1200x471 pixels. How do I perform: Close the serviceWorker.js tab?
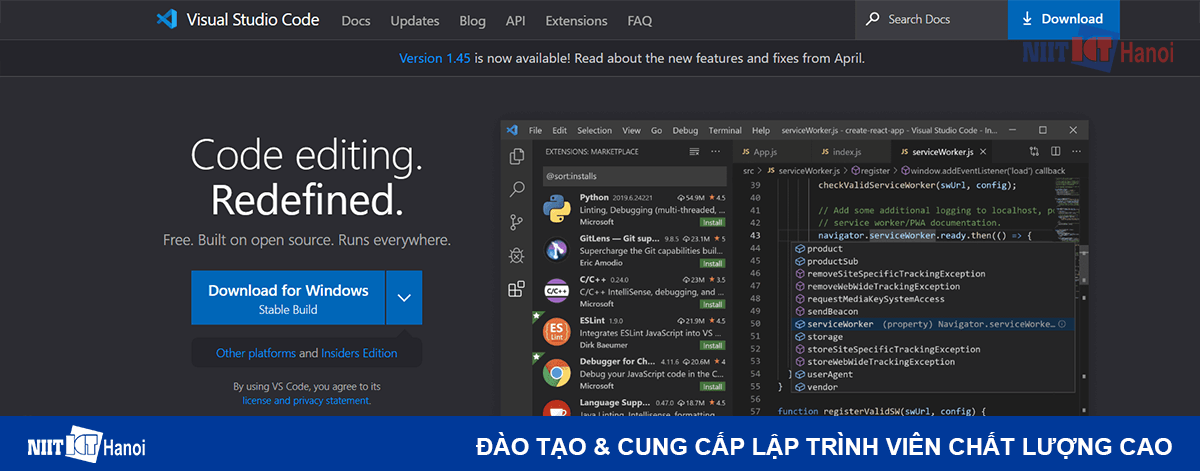tap(983, 152)
